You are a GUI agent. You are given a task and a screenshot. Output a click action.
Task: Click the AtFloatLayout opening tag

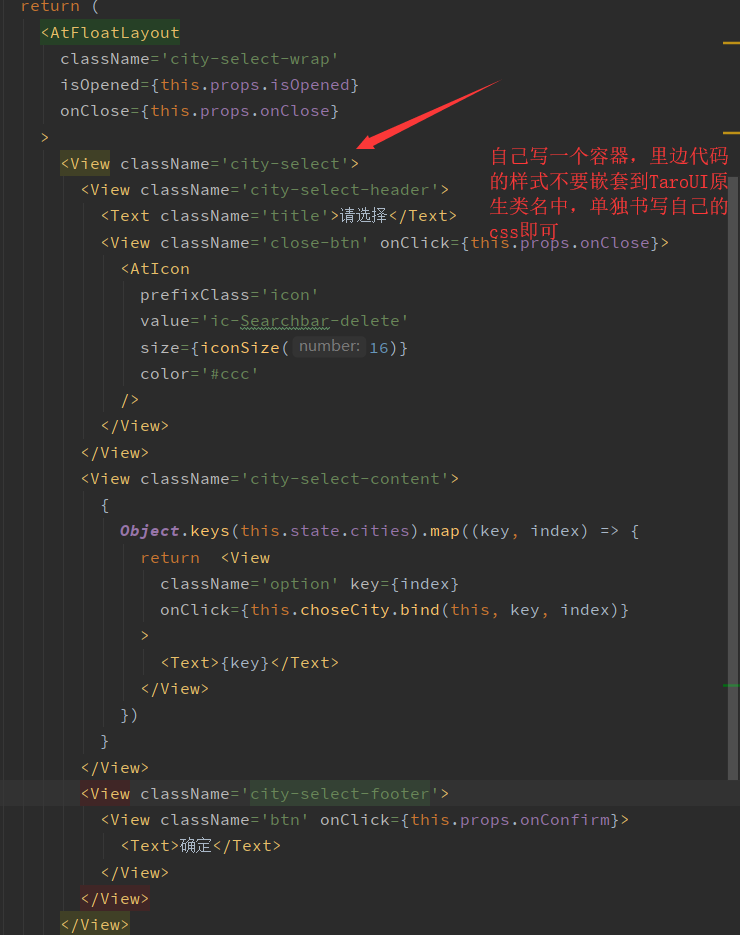pyautogui.click(x=110, y=33)
